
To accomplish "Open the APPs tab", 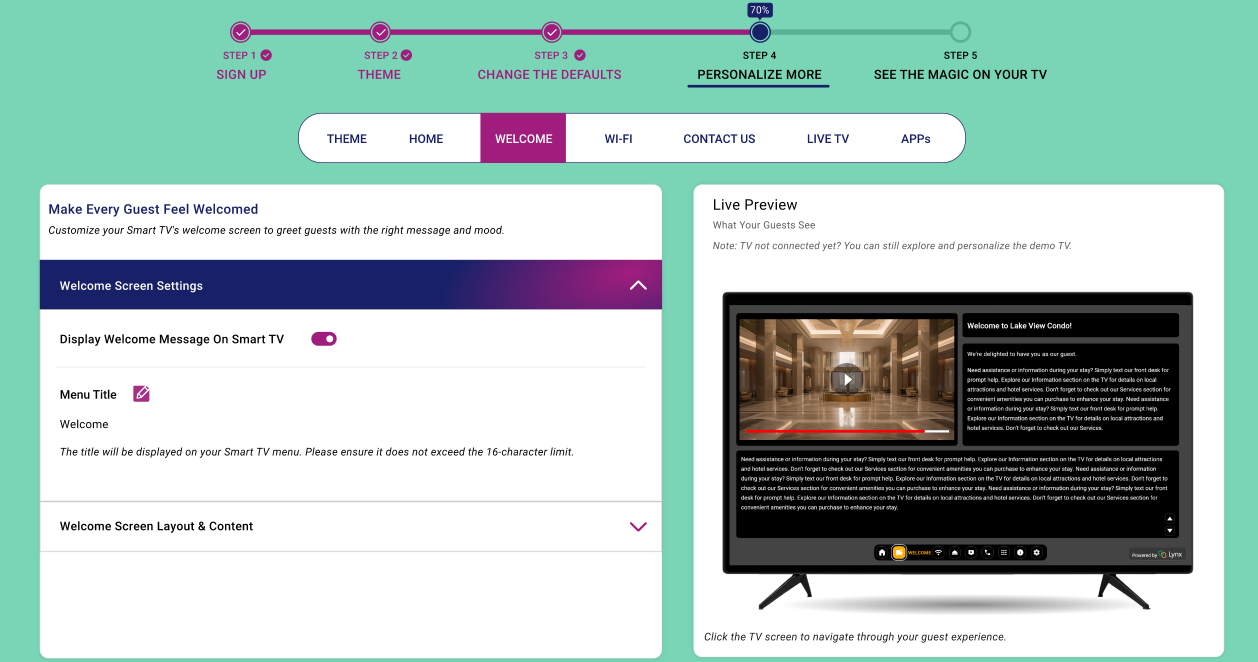I will 916,139.
